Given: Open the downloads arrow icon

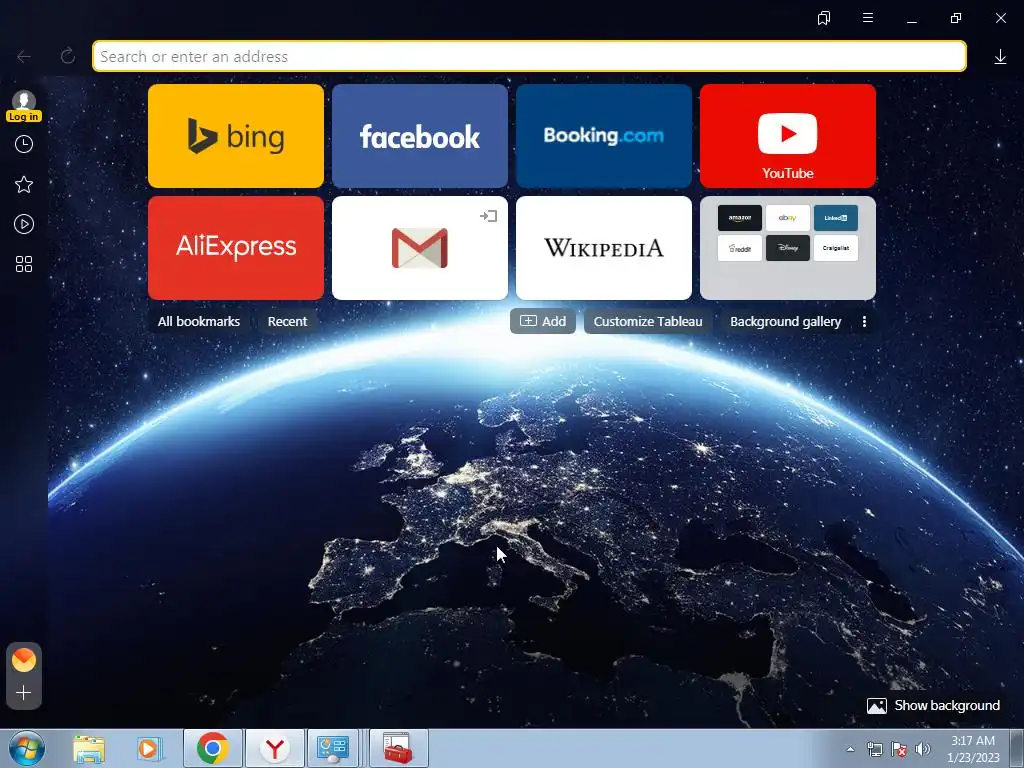Looking at the screenshot, I should click(x=1000, y=57).
